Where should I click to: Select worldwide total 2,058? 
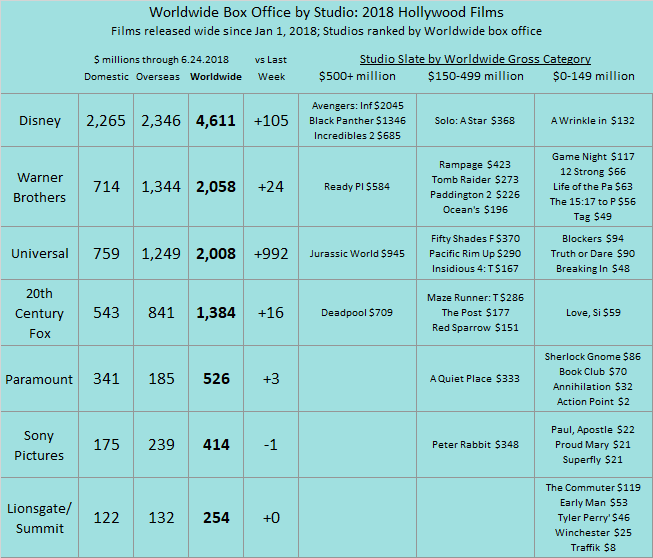(x=216, y=187)
